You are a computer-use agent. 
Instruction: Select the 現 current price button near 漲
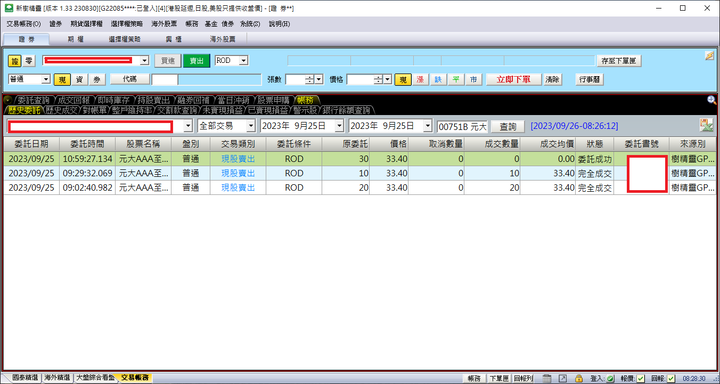403,79
